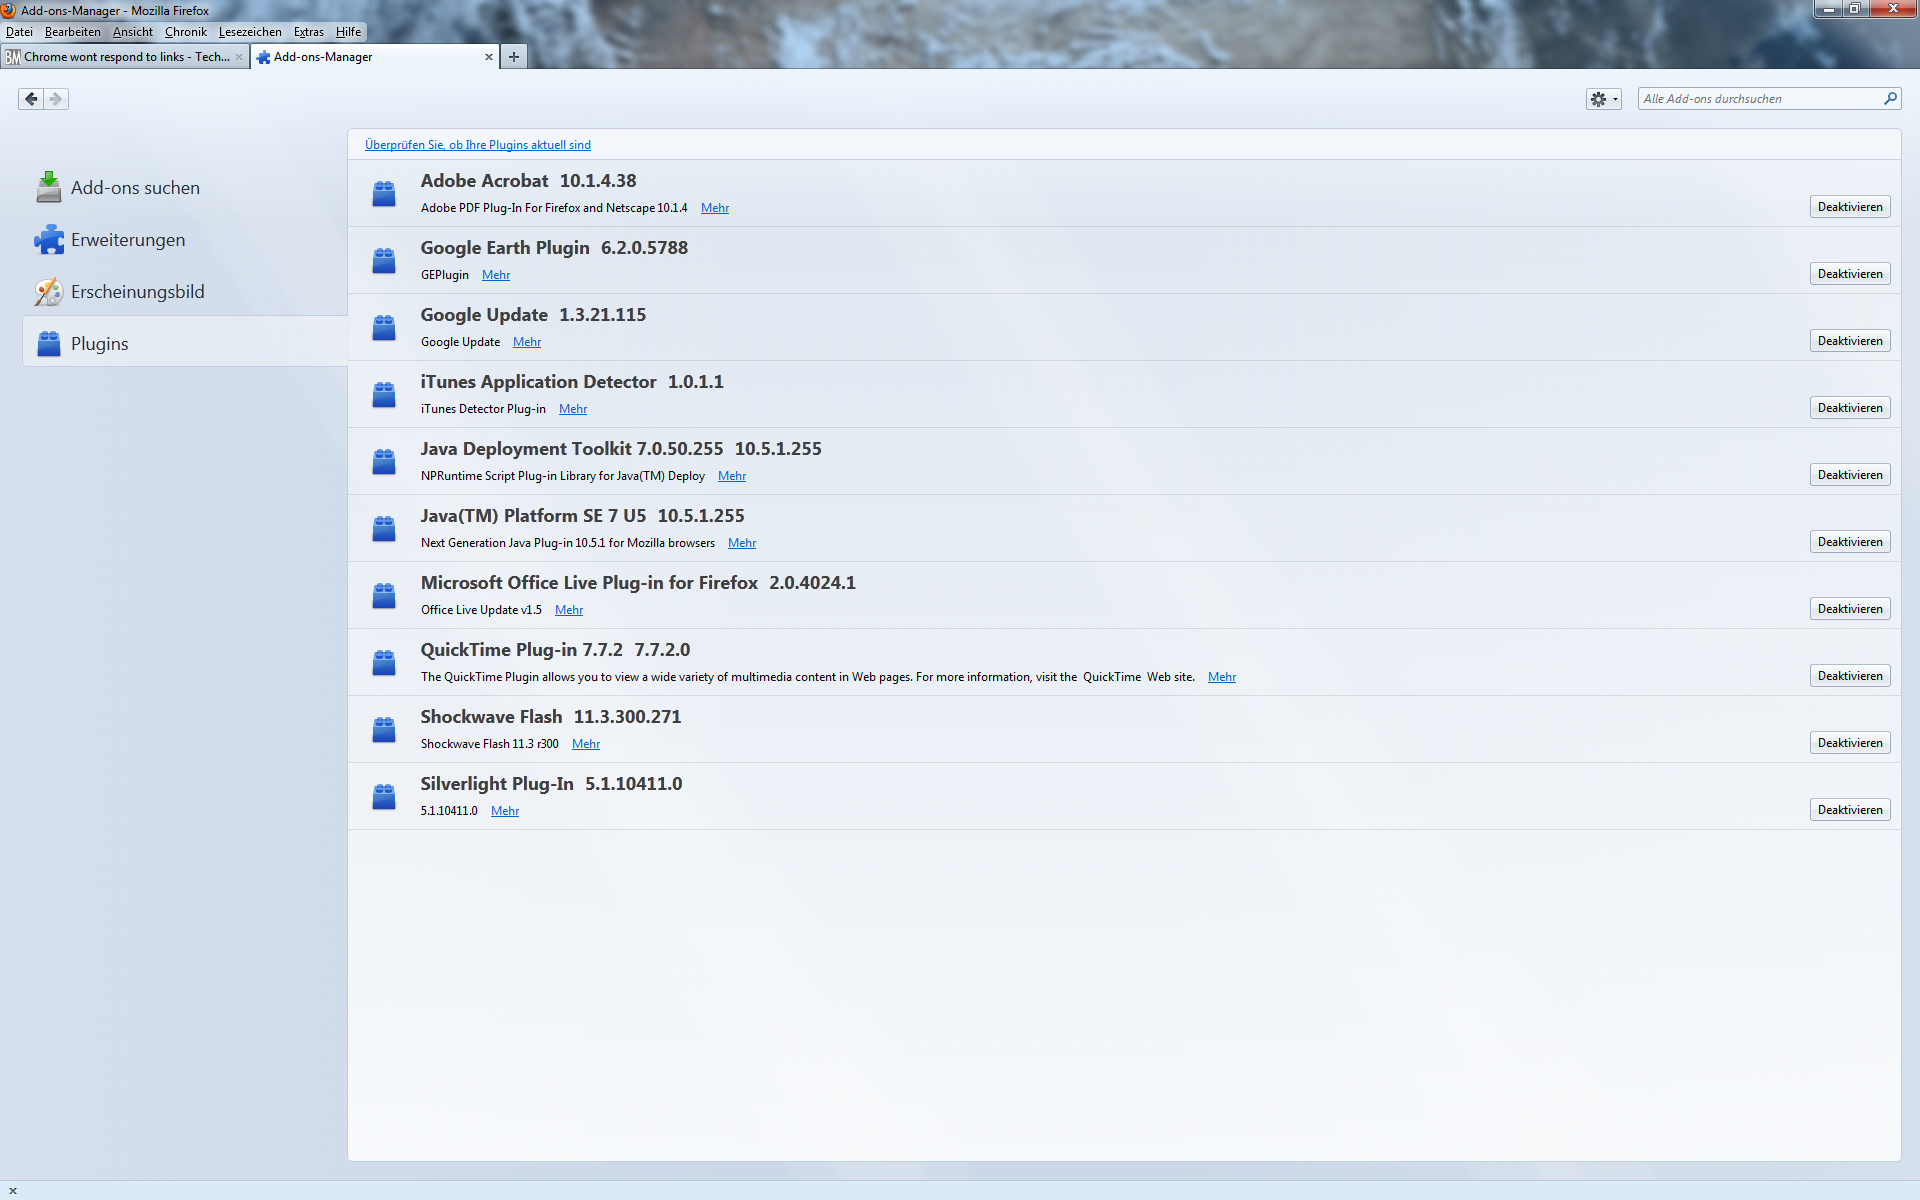
Task: Click Mehr link for Adobe Acrobat
Action: [715, 208]
